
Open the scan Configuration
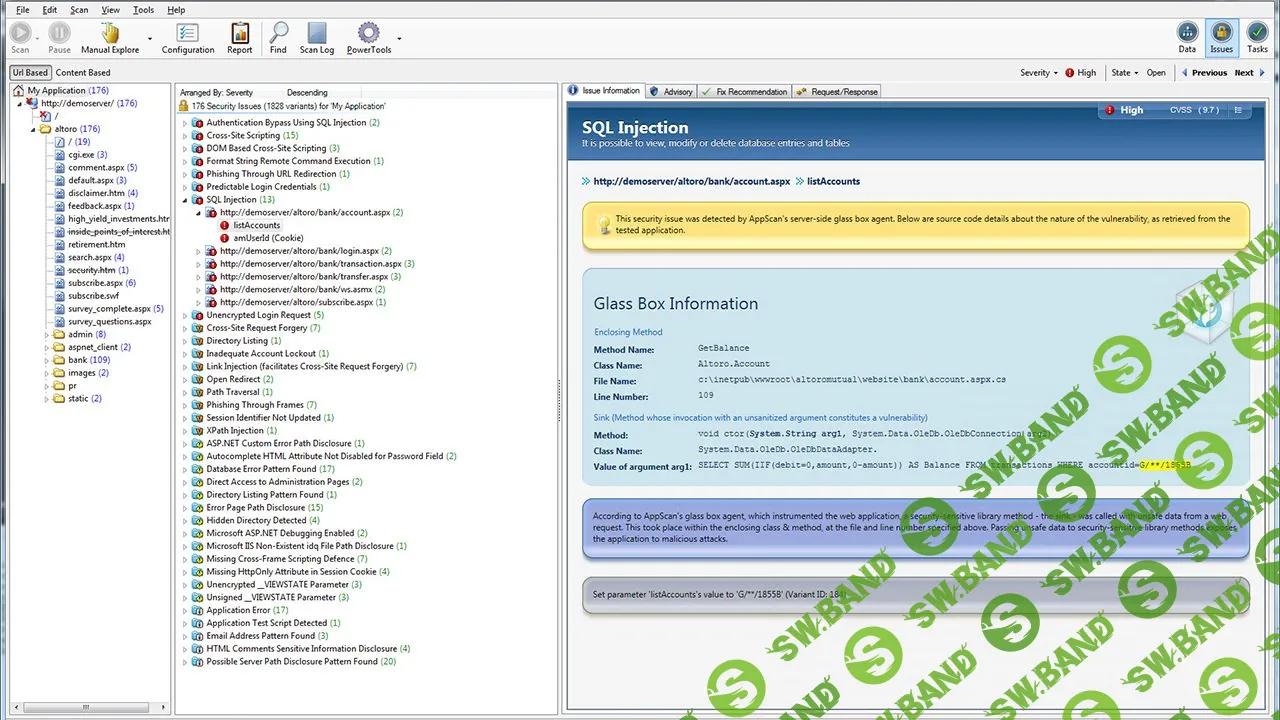coord(187,38)
